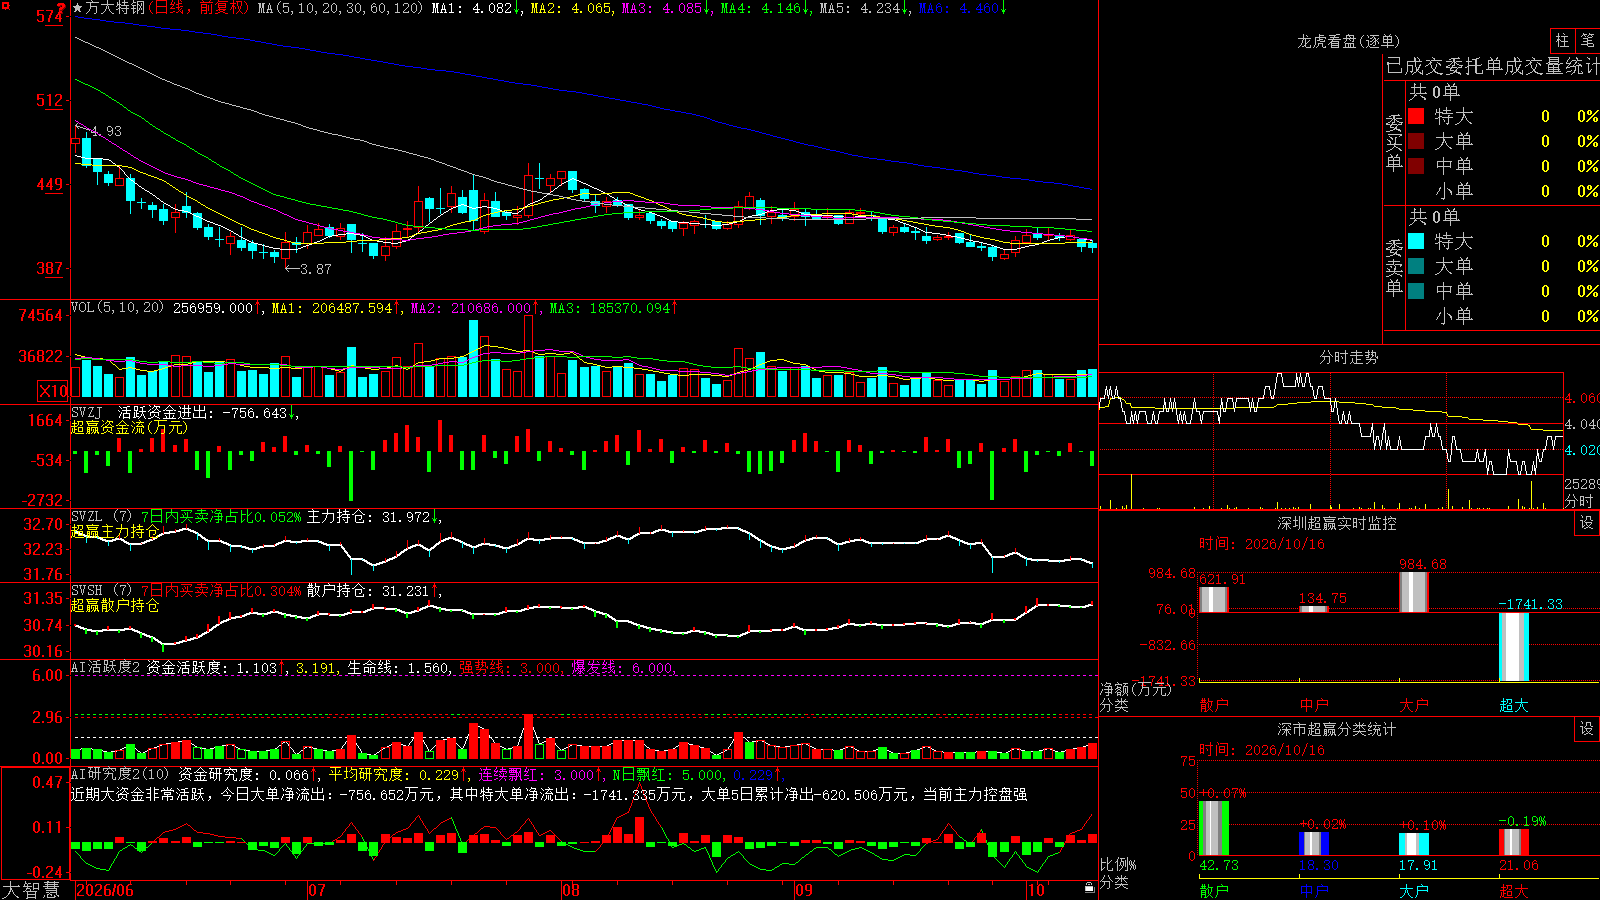
Task: Click the 超赢主力持仓 indicator title
Action: [x=115, y=531]
